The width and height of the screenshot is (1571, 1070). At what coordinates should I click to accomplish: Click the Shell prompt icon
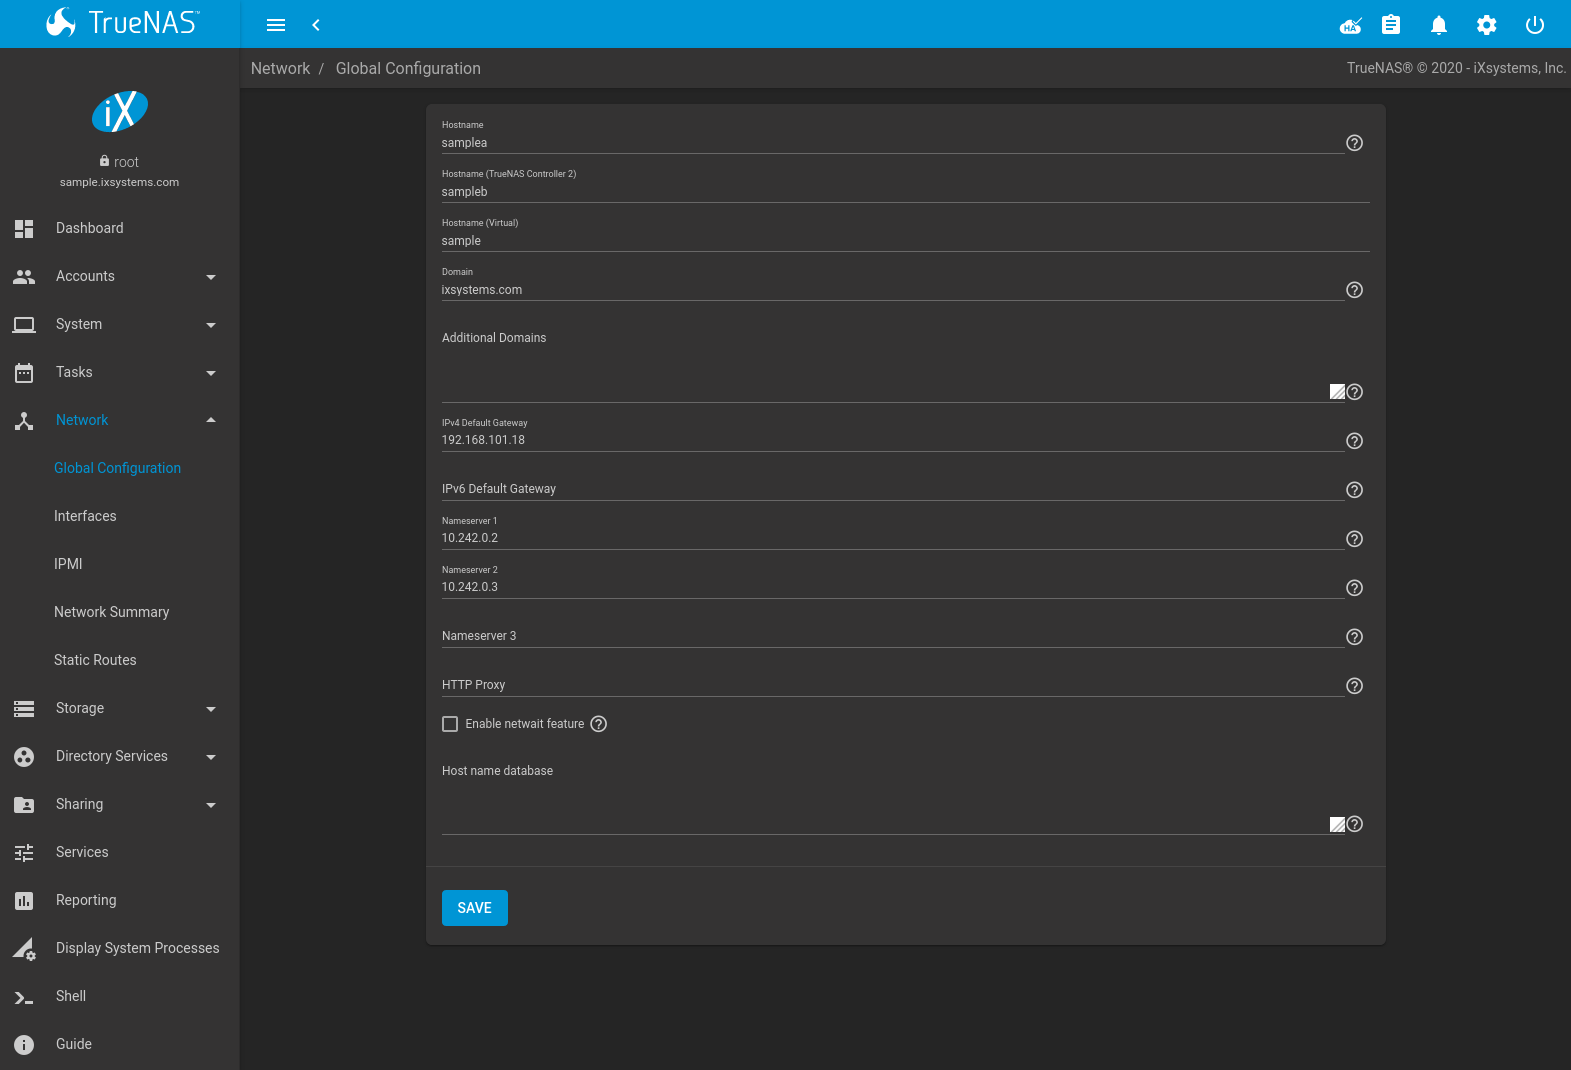[x=24, y=997]
